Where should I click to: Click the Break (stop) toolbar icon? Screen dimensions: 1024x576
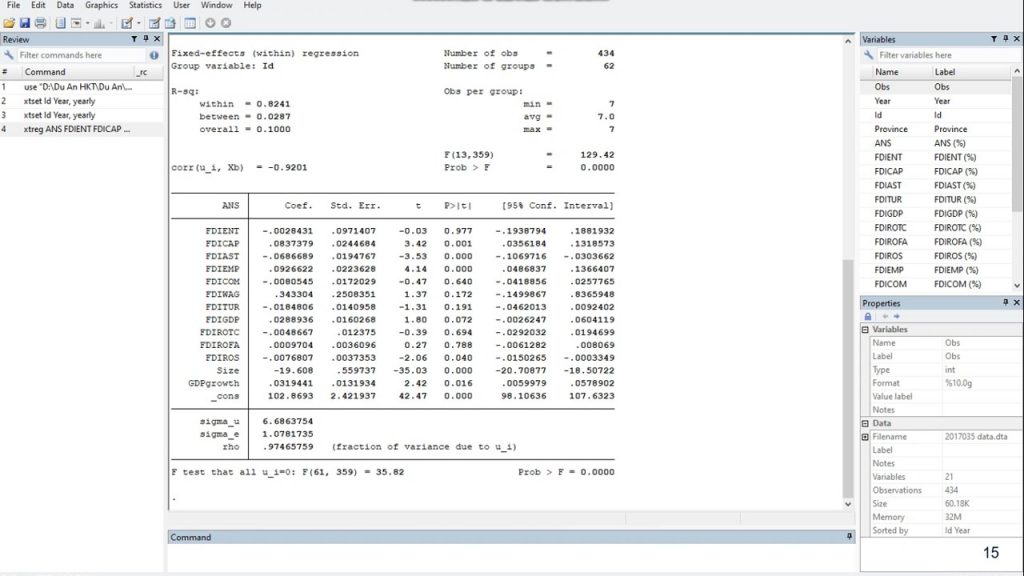[226, 22]
